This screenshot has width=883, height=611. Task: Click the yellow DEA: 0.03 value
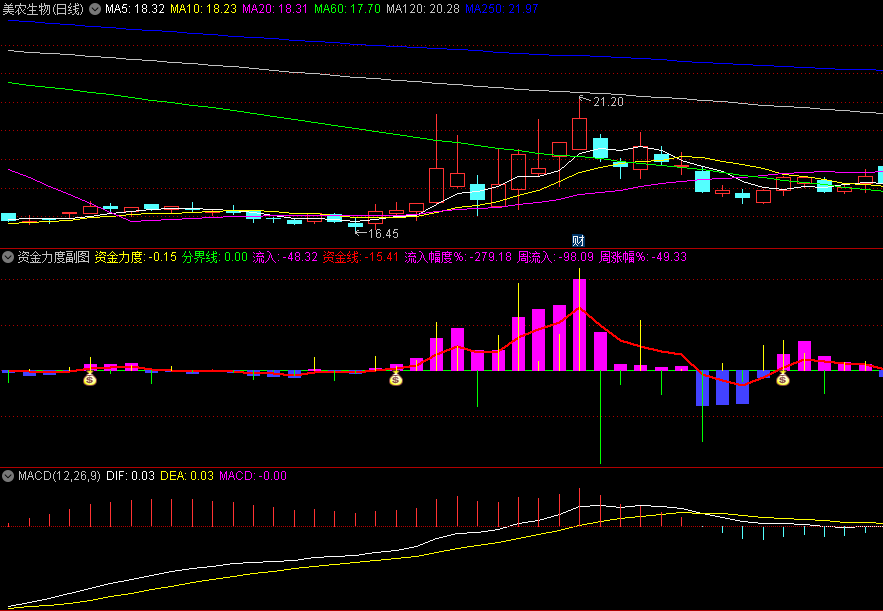point(187,476)
